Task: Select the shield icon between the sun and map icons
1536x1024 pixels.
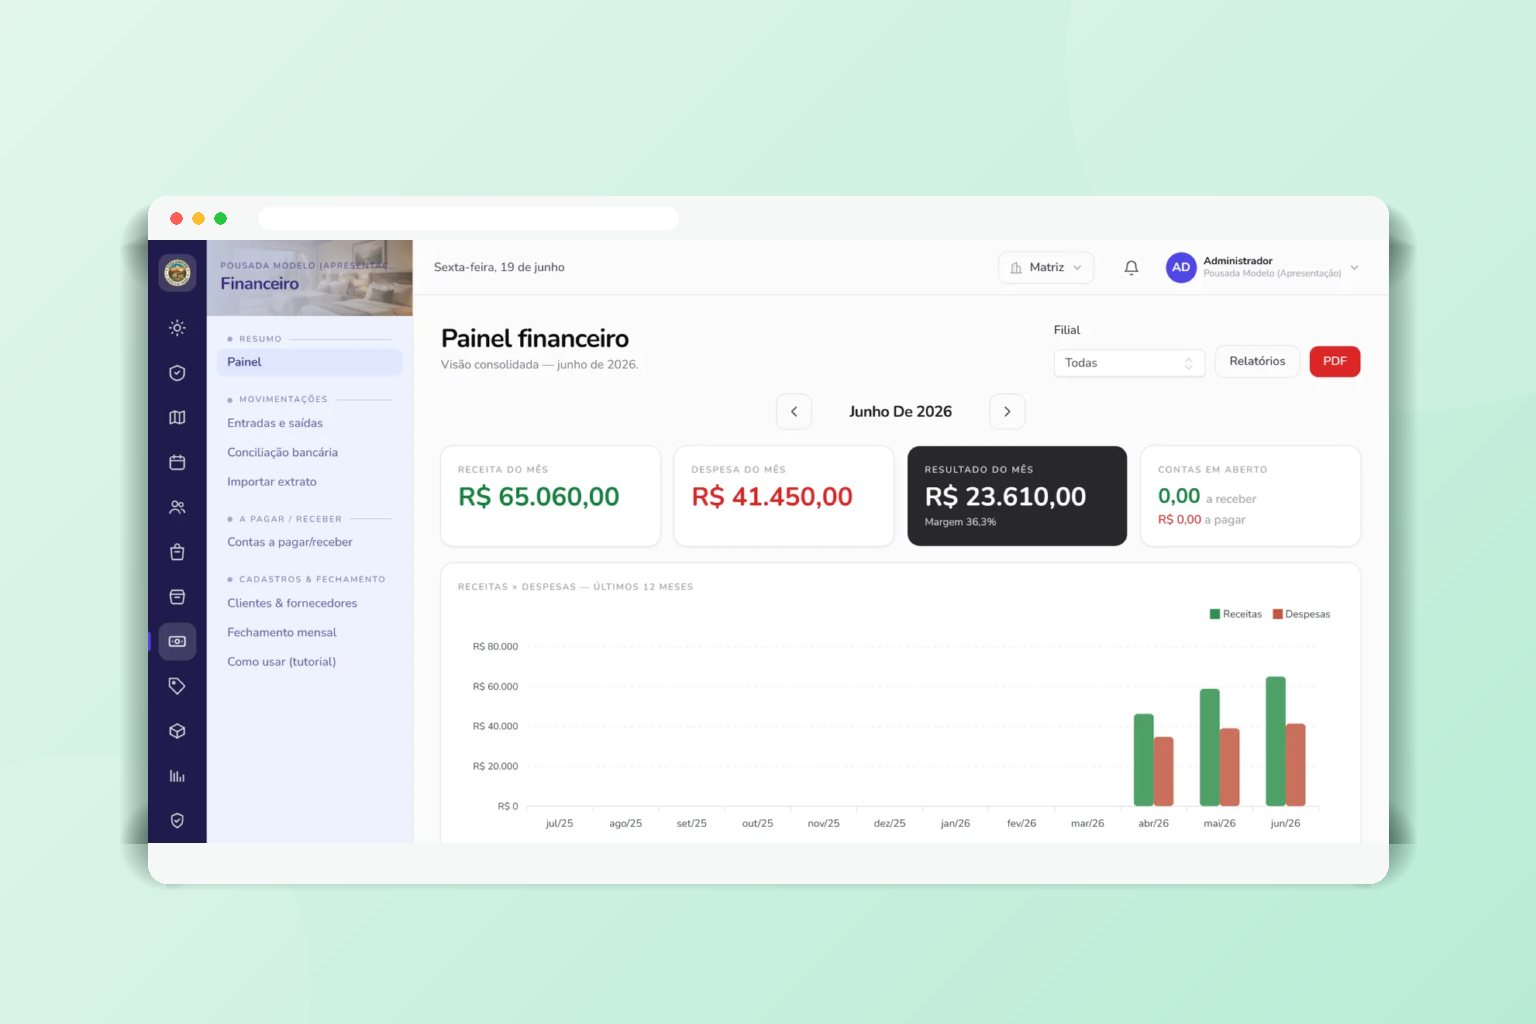Action: 177,373
